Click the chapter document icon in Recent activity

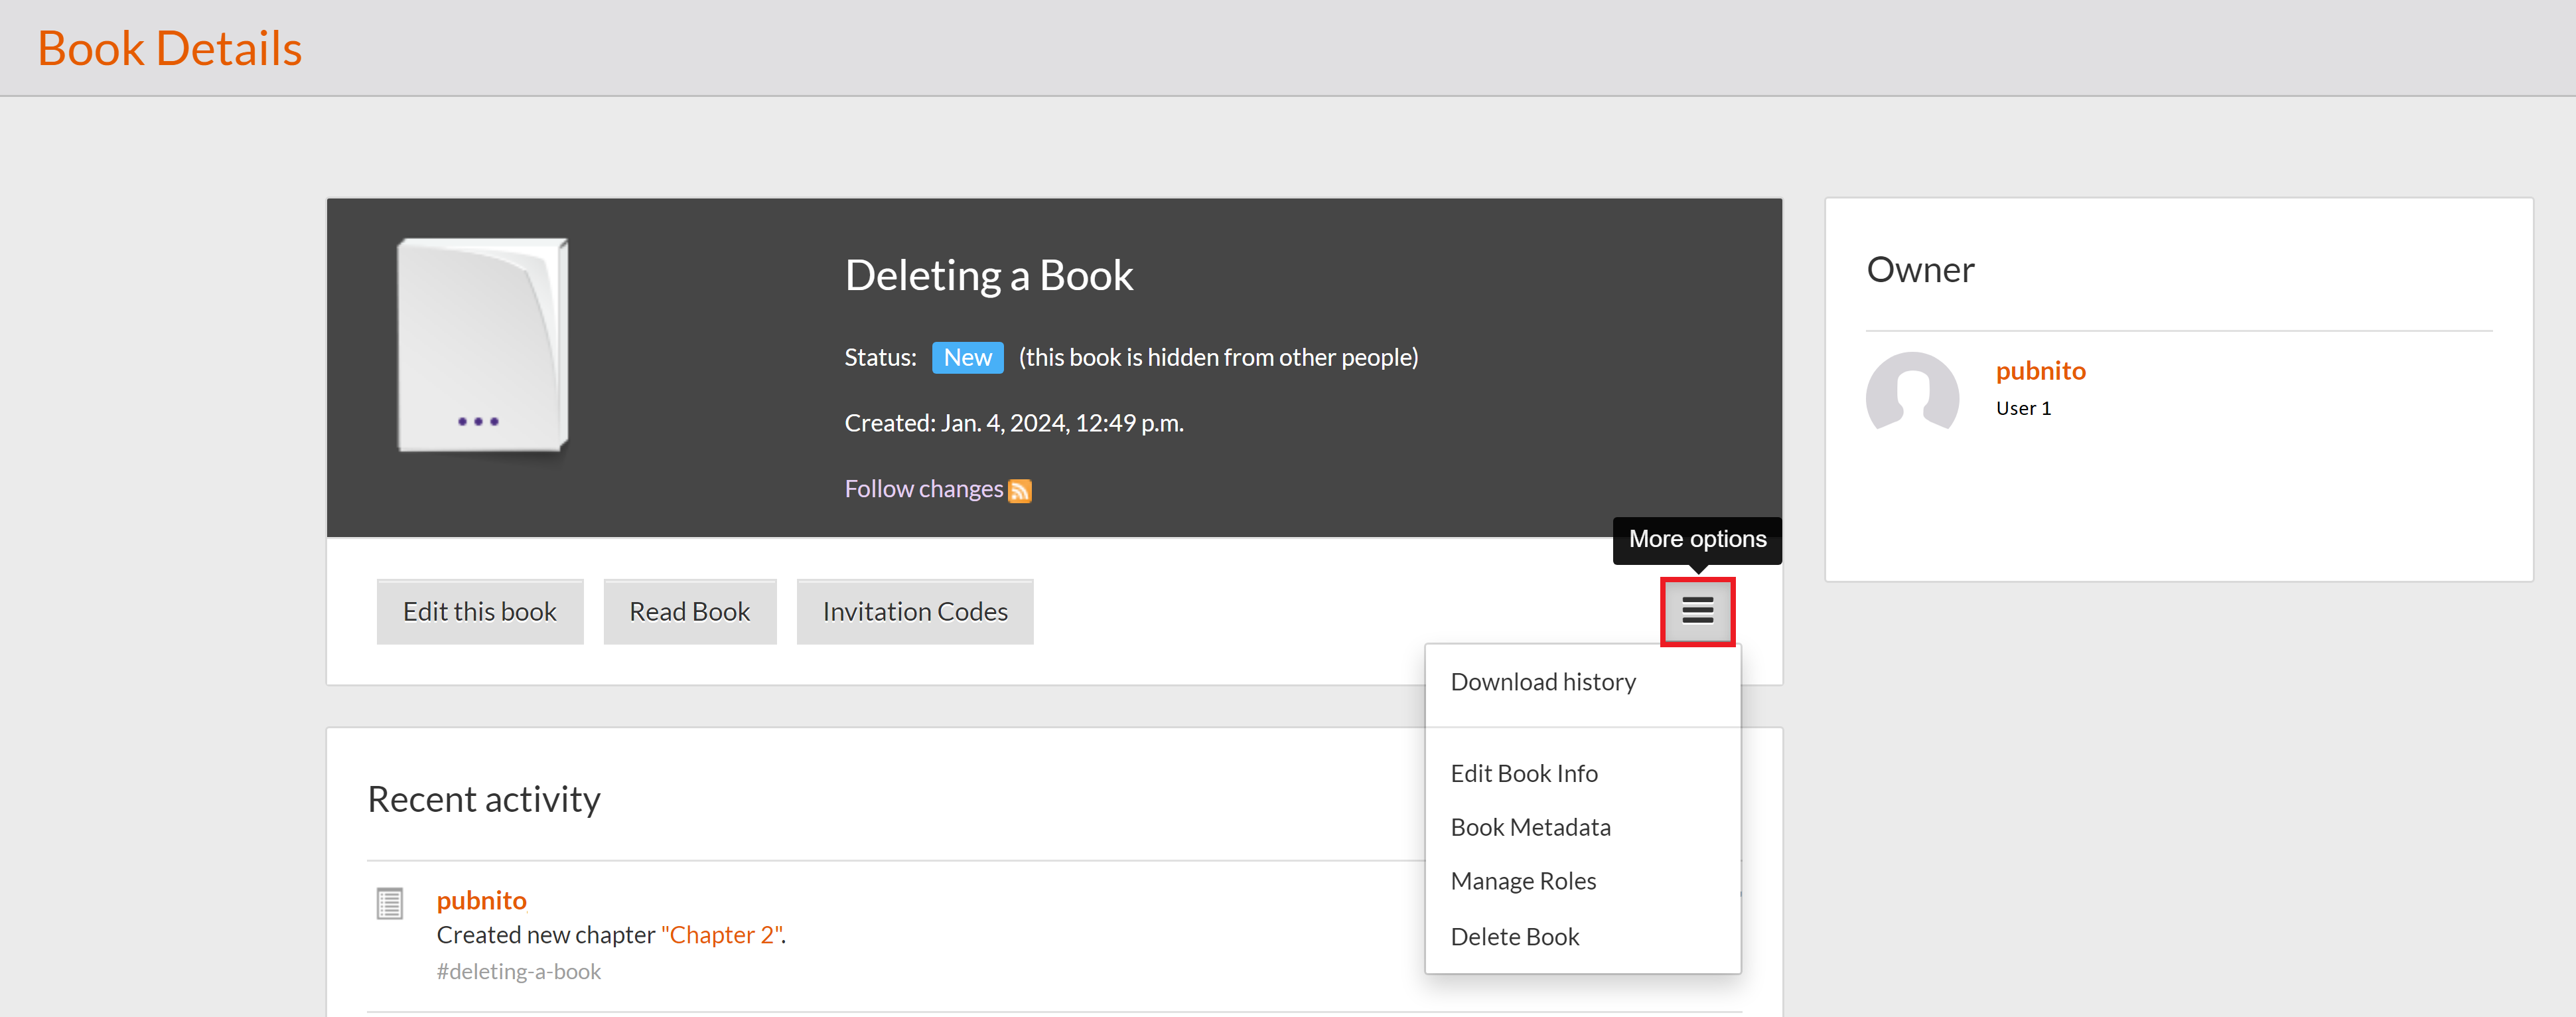[389, 903]
